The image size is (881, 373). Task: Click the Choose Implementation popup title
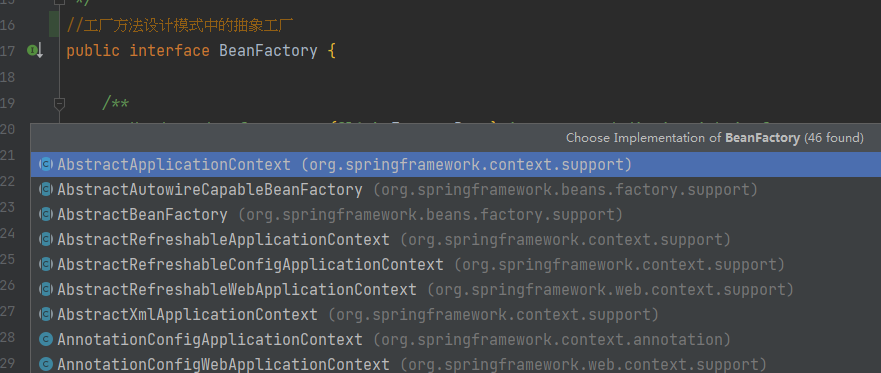715,138
